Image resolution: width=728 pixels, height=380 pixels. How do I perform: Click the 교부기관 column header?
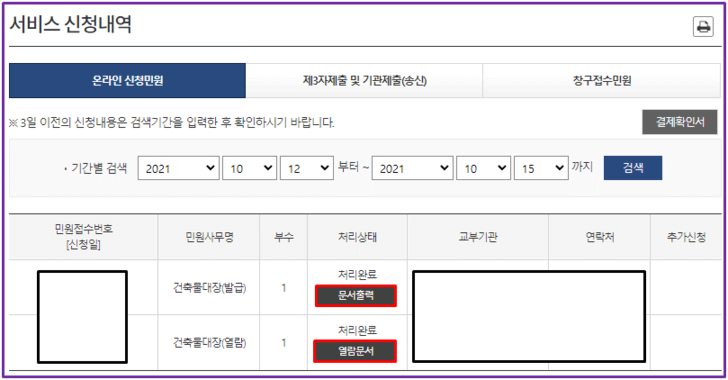click(x=478, y=237)
